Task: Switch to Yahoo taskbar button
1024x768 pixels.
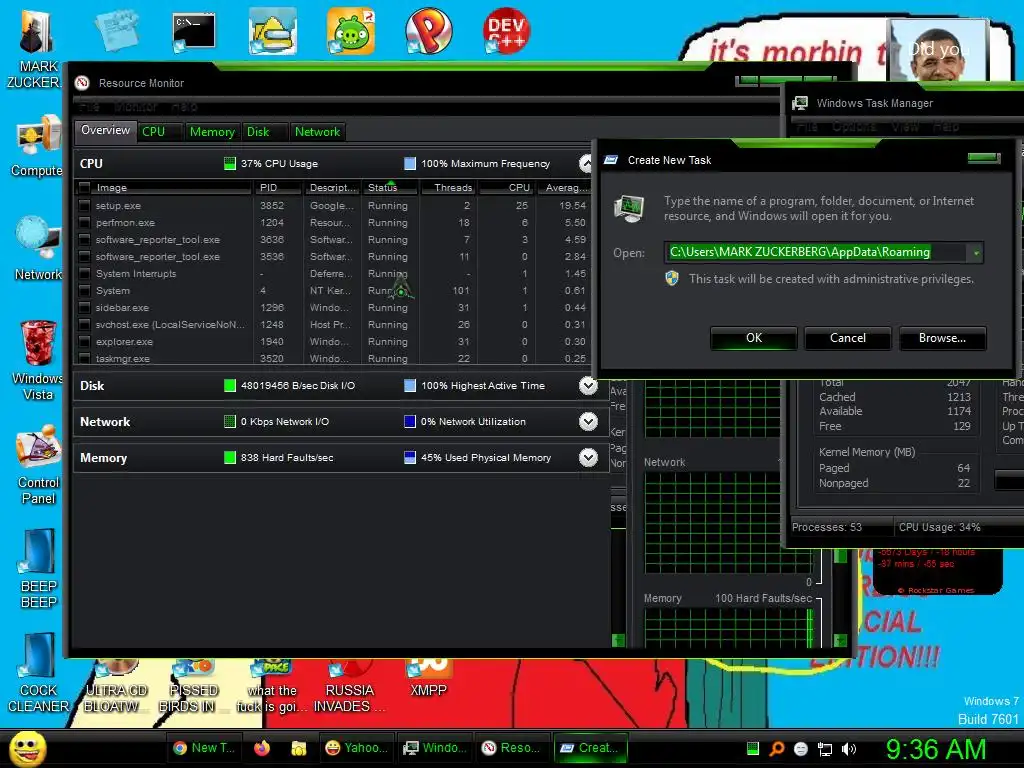Action: click(356, 748)
